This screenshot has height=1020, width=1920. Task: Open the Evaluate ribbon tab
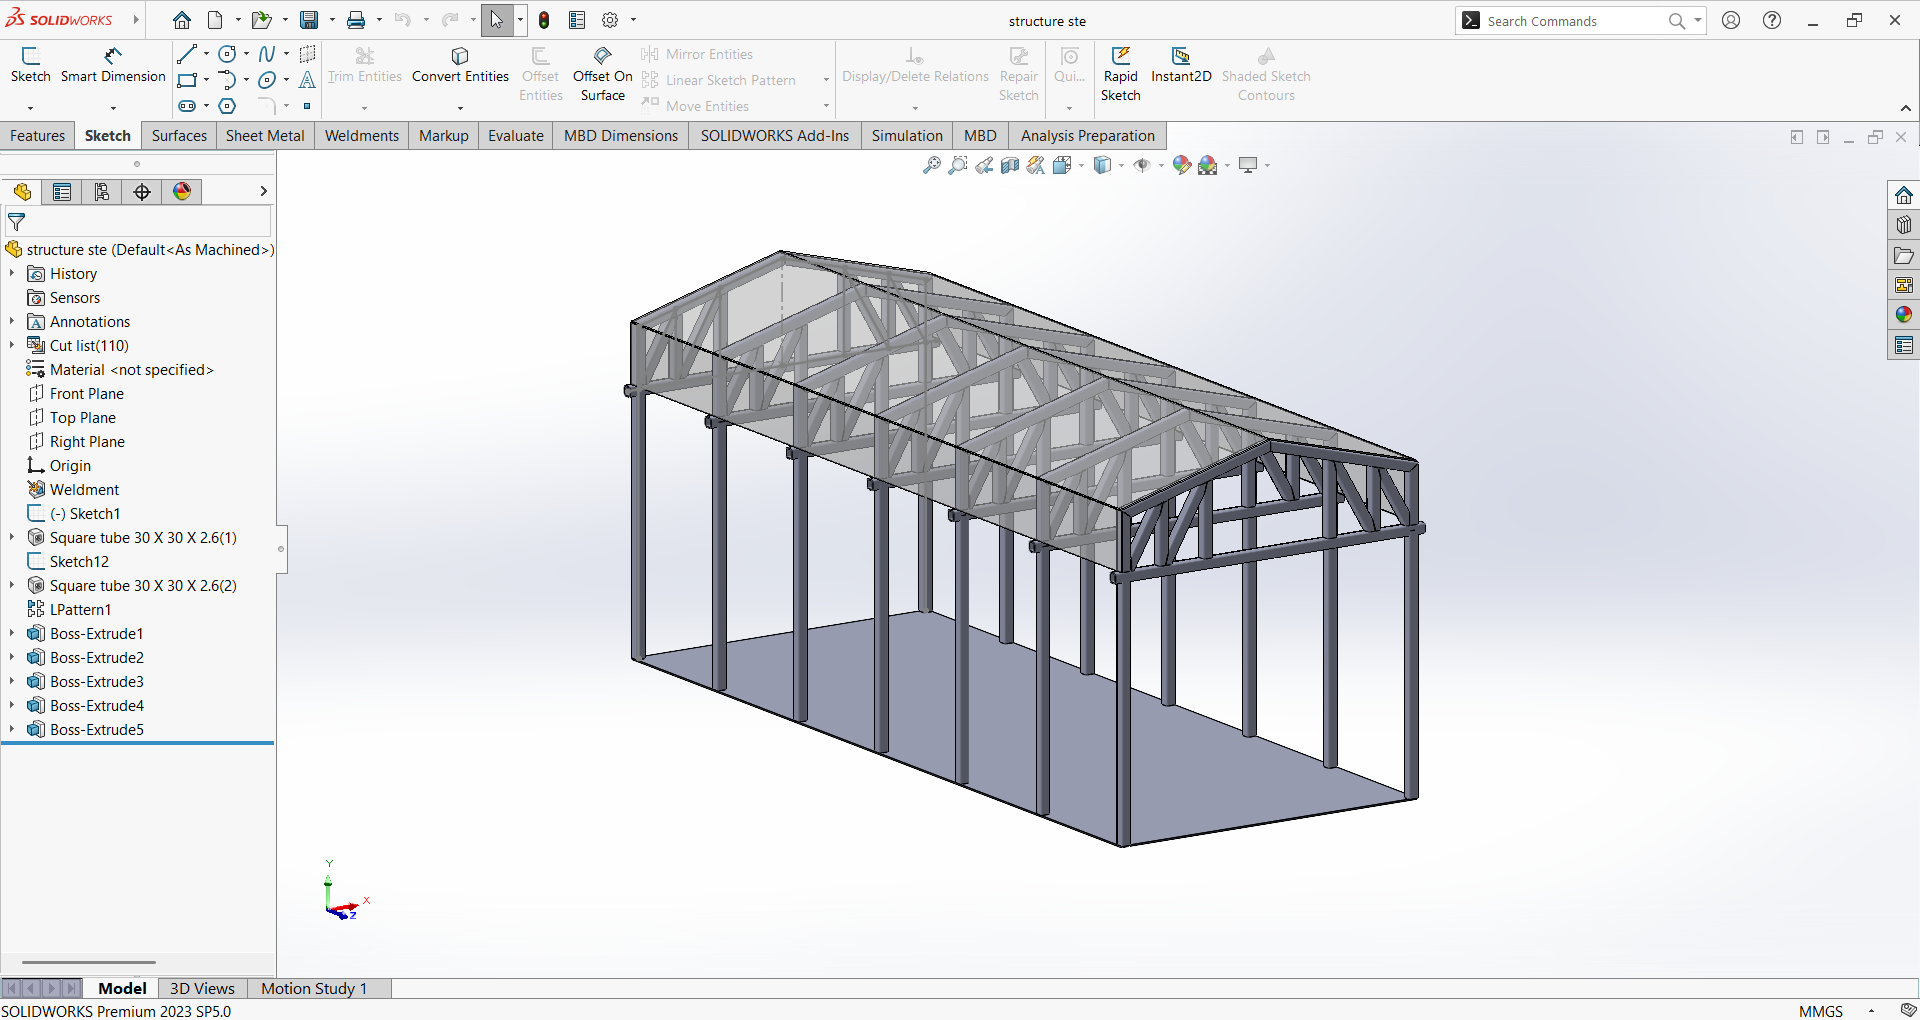pyautogui.click(x=515, y=136)
